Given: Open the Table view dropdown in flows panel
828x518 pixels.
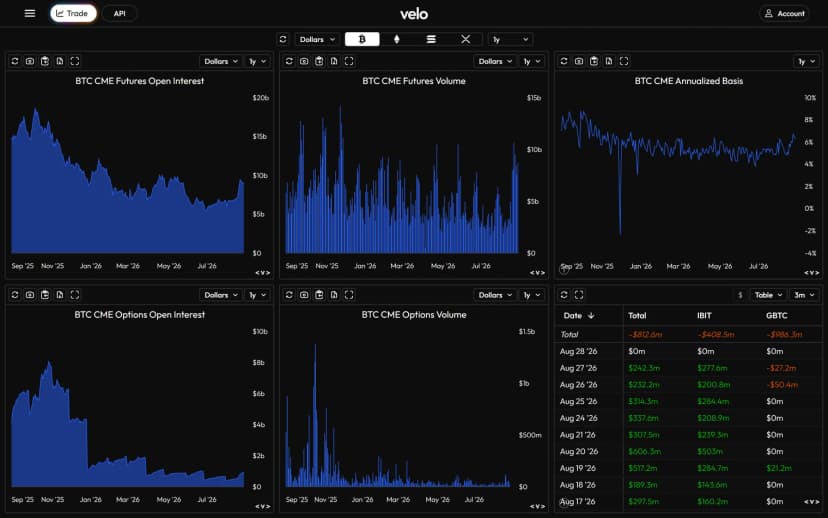Looking at the screenshot, I should (x=768, y=295).
